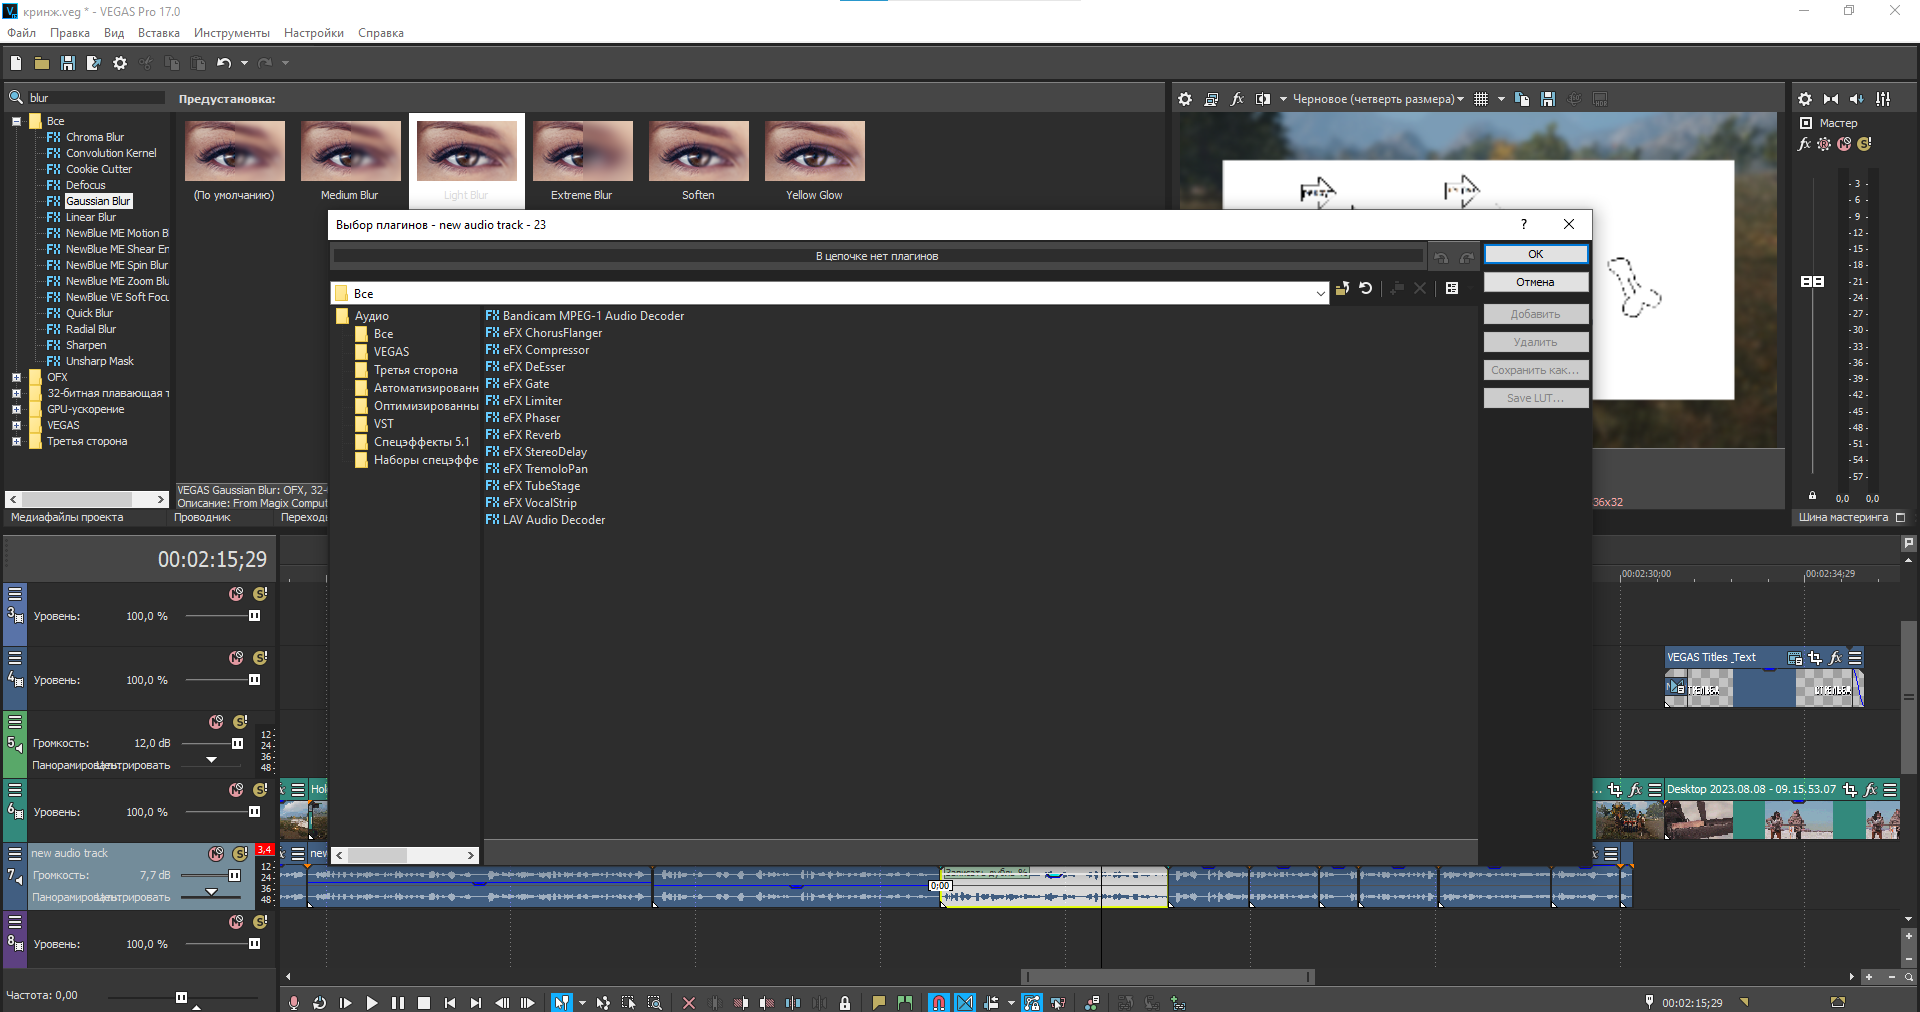Open master bus audio properties gear
The image size is (1920, 1012).
1805,99
